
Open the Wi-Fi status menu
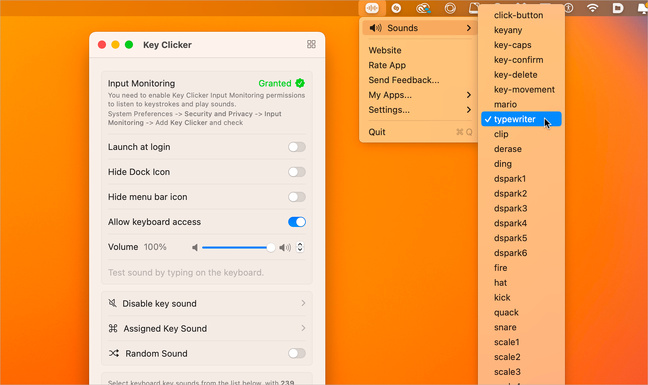(x=593, y=8)
